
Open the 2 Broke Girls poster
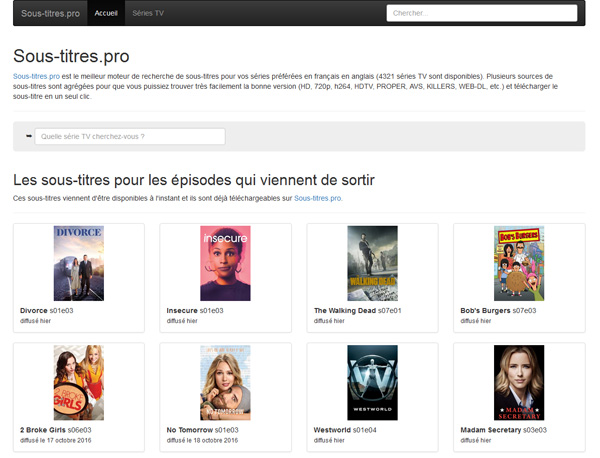(78, 382)
